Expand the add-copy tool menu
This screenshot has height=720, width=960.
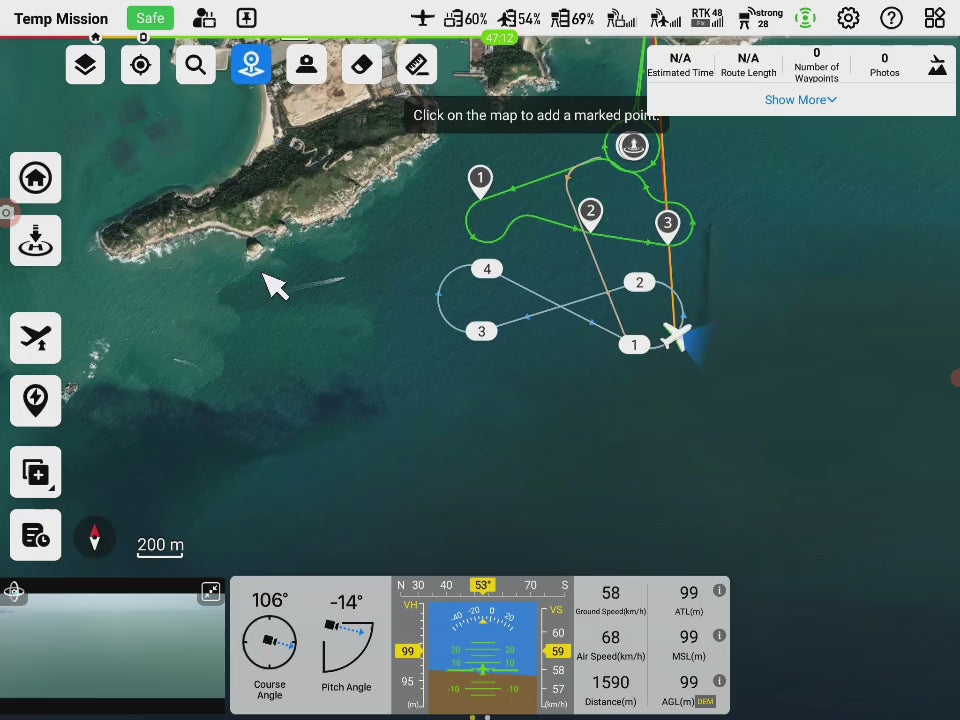tap(36, 473)
